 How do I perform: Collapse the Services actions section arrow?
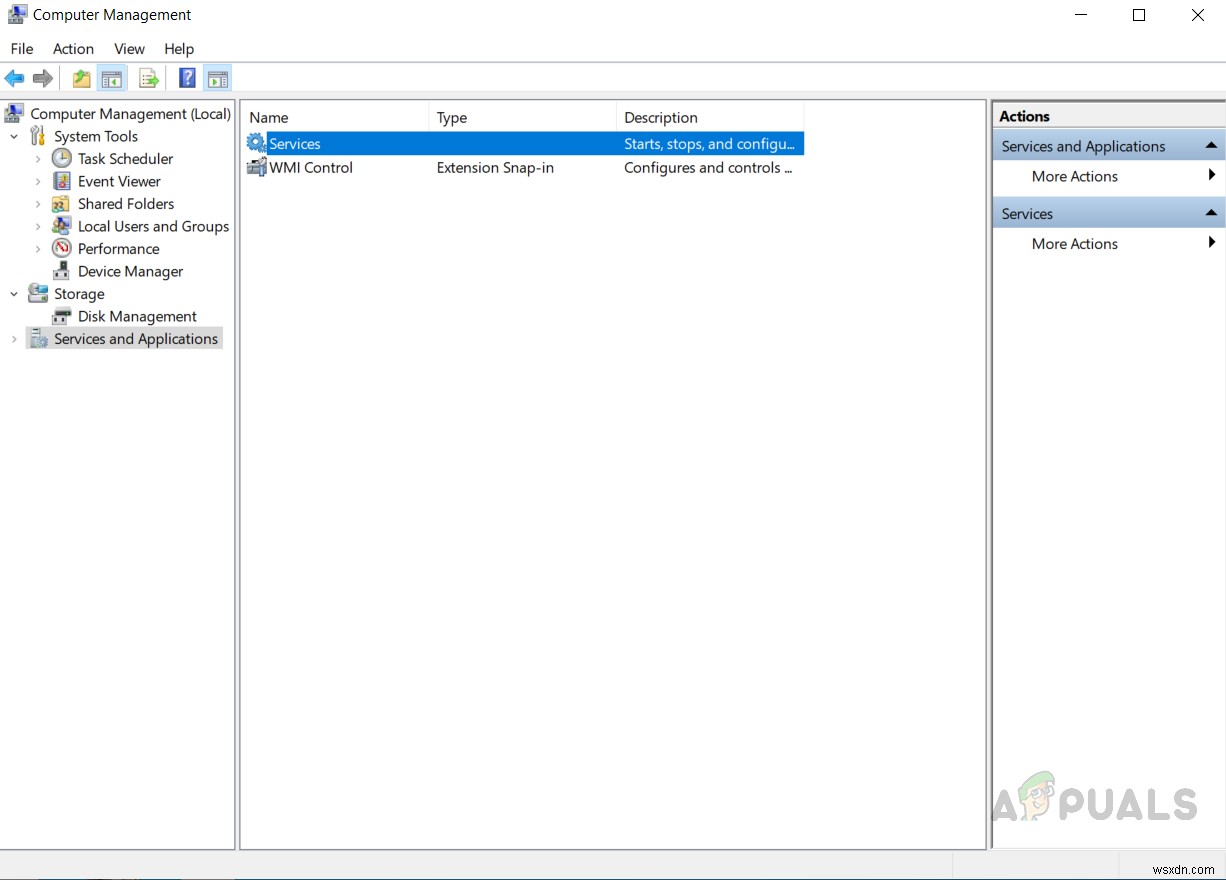[1211, 213]
